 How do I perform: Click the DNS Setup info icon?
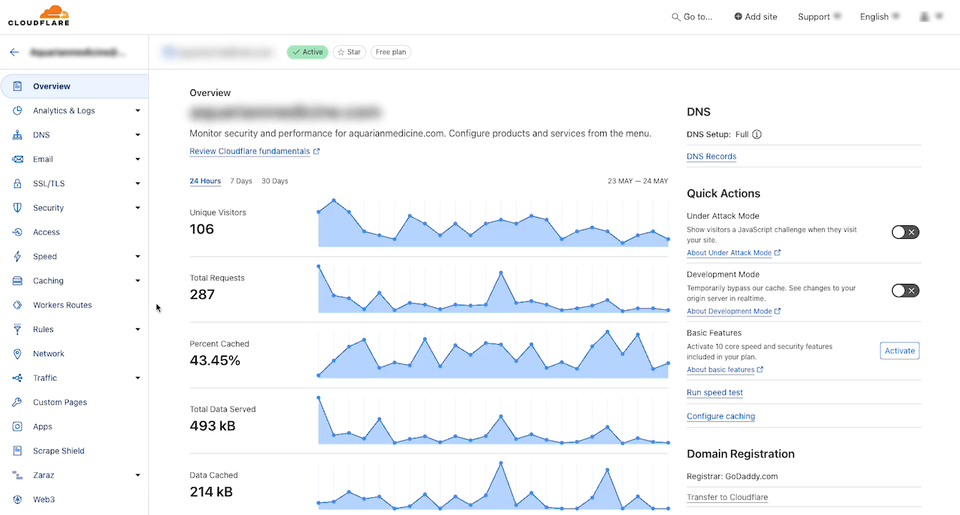point(757,134)
